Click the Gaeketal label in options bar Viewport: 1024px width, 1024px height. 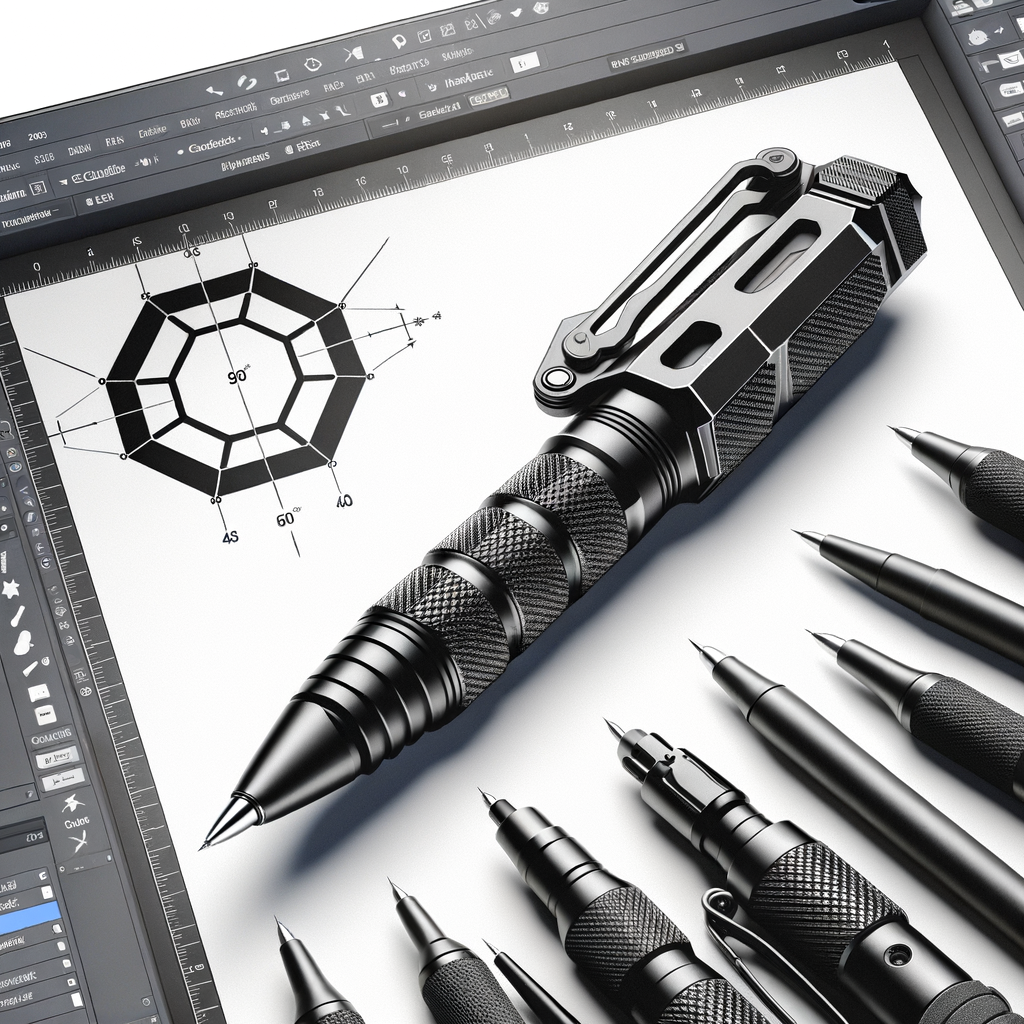click(x=440, y=112)
